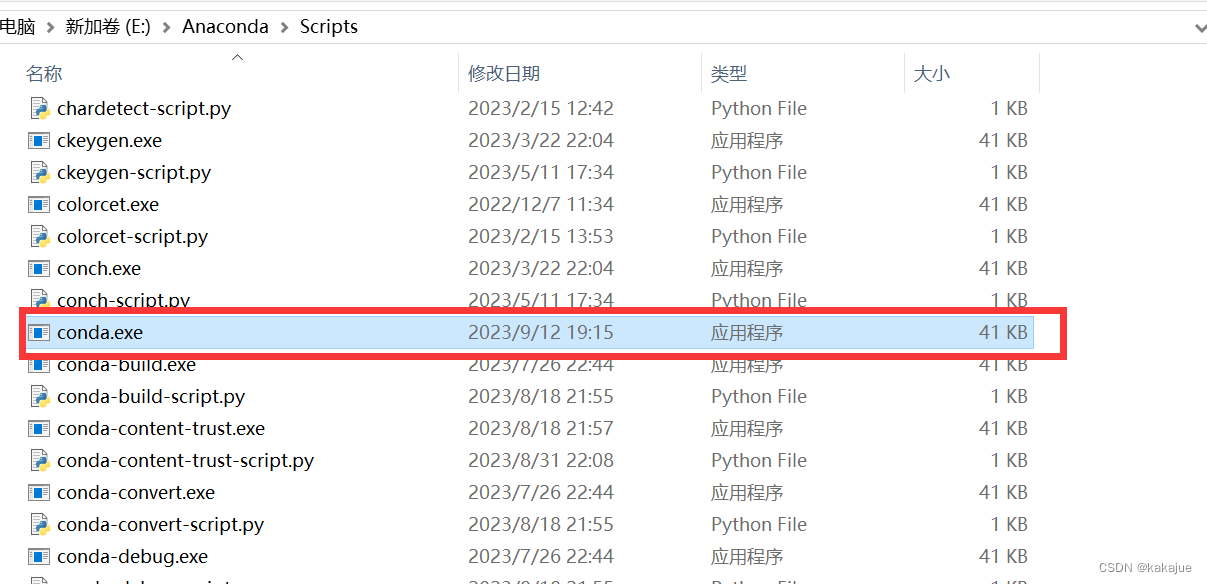Click the chardetect-script.py Python file icon
This screenshot has height=584, width=1207.
tap(40, 108)
